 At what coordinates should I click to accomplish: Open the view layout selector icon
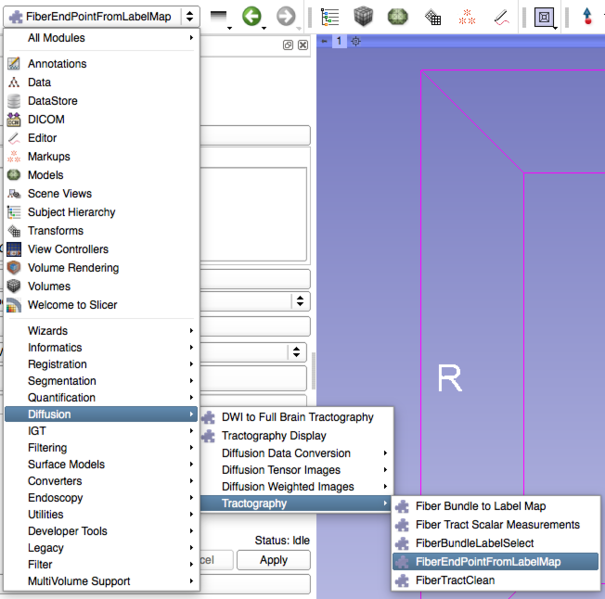pyautogui.click(x=544, y=17)
